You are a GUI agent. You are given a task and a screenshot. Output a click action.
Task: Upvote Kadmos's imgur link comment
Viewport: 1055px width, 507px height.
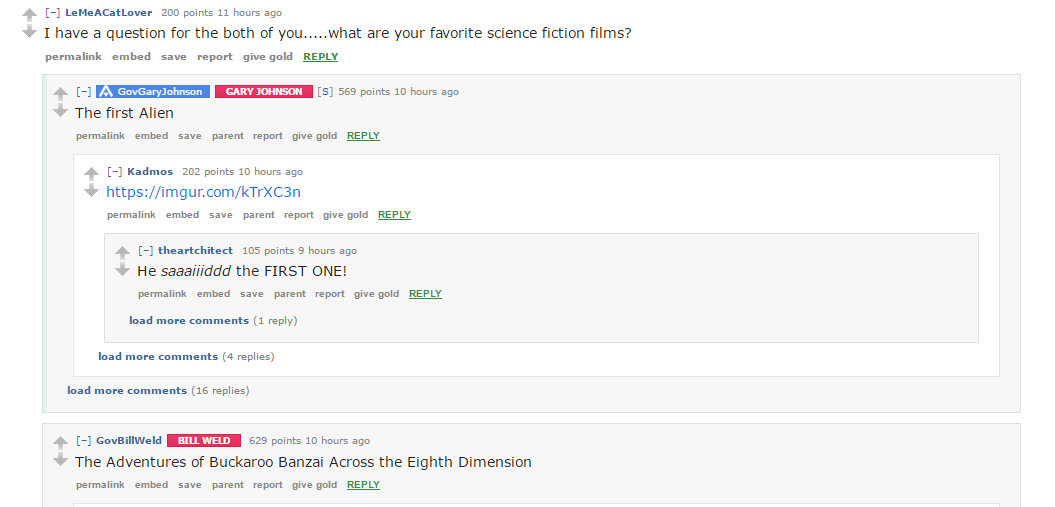click(92, 173)
